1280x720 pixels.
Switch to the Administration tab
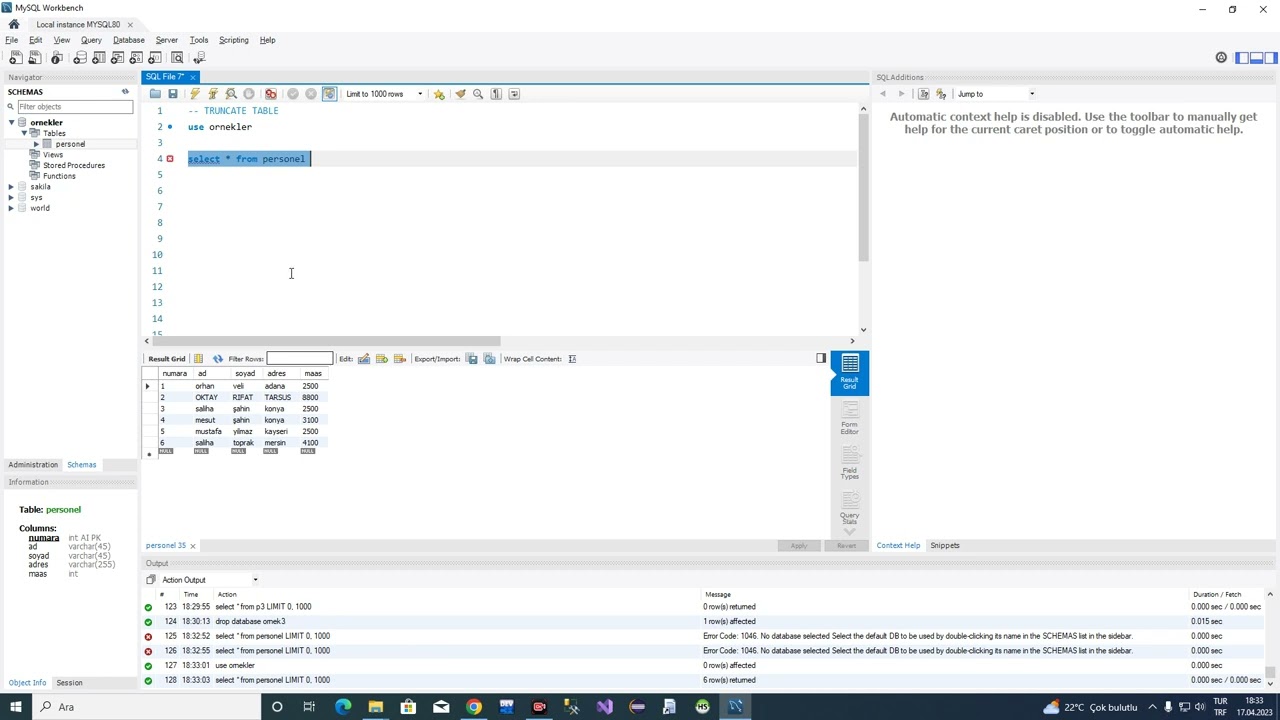[x=33, y=465]
